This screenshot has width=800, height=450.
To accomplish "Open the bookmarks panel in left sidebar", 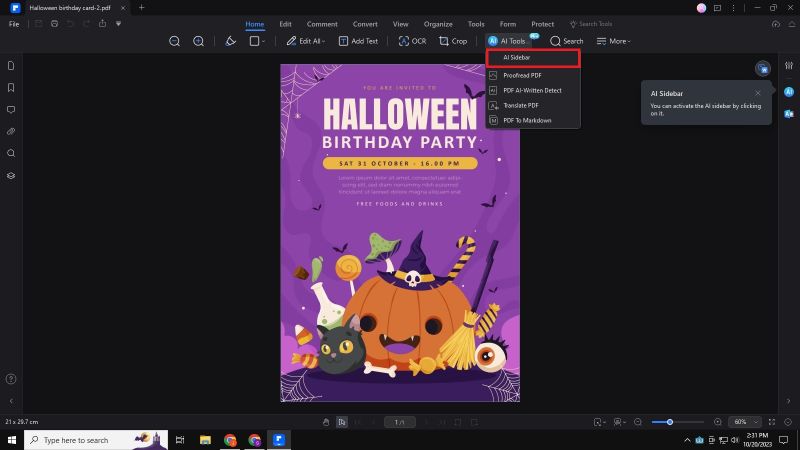I will pyautogui.click(x=11, y=88).
